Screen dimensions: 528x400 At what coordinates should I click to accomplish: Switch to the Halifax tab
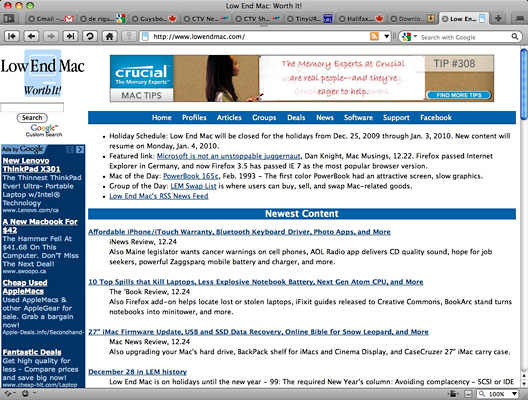(360, 19)
